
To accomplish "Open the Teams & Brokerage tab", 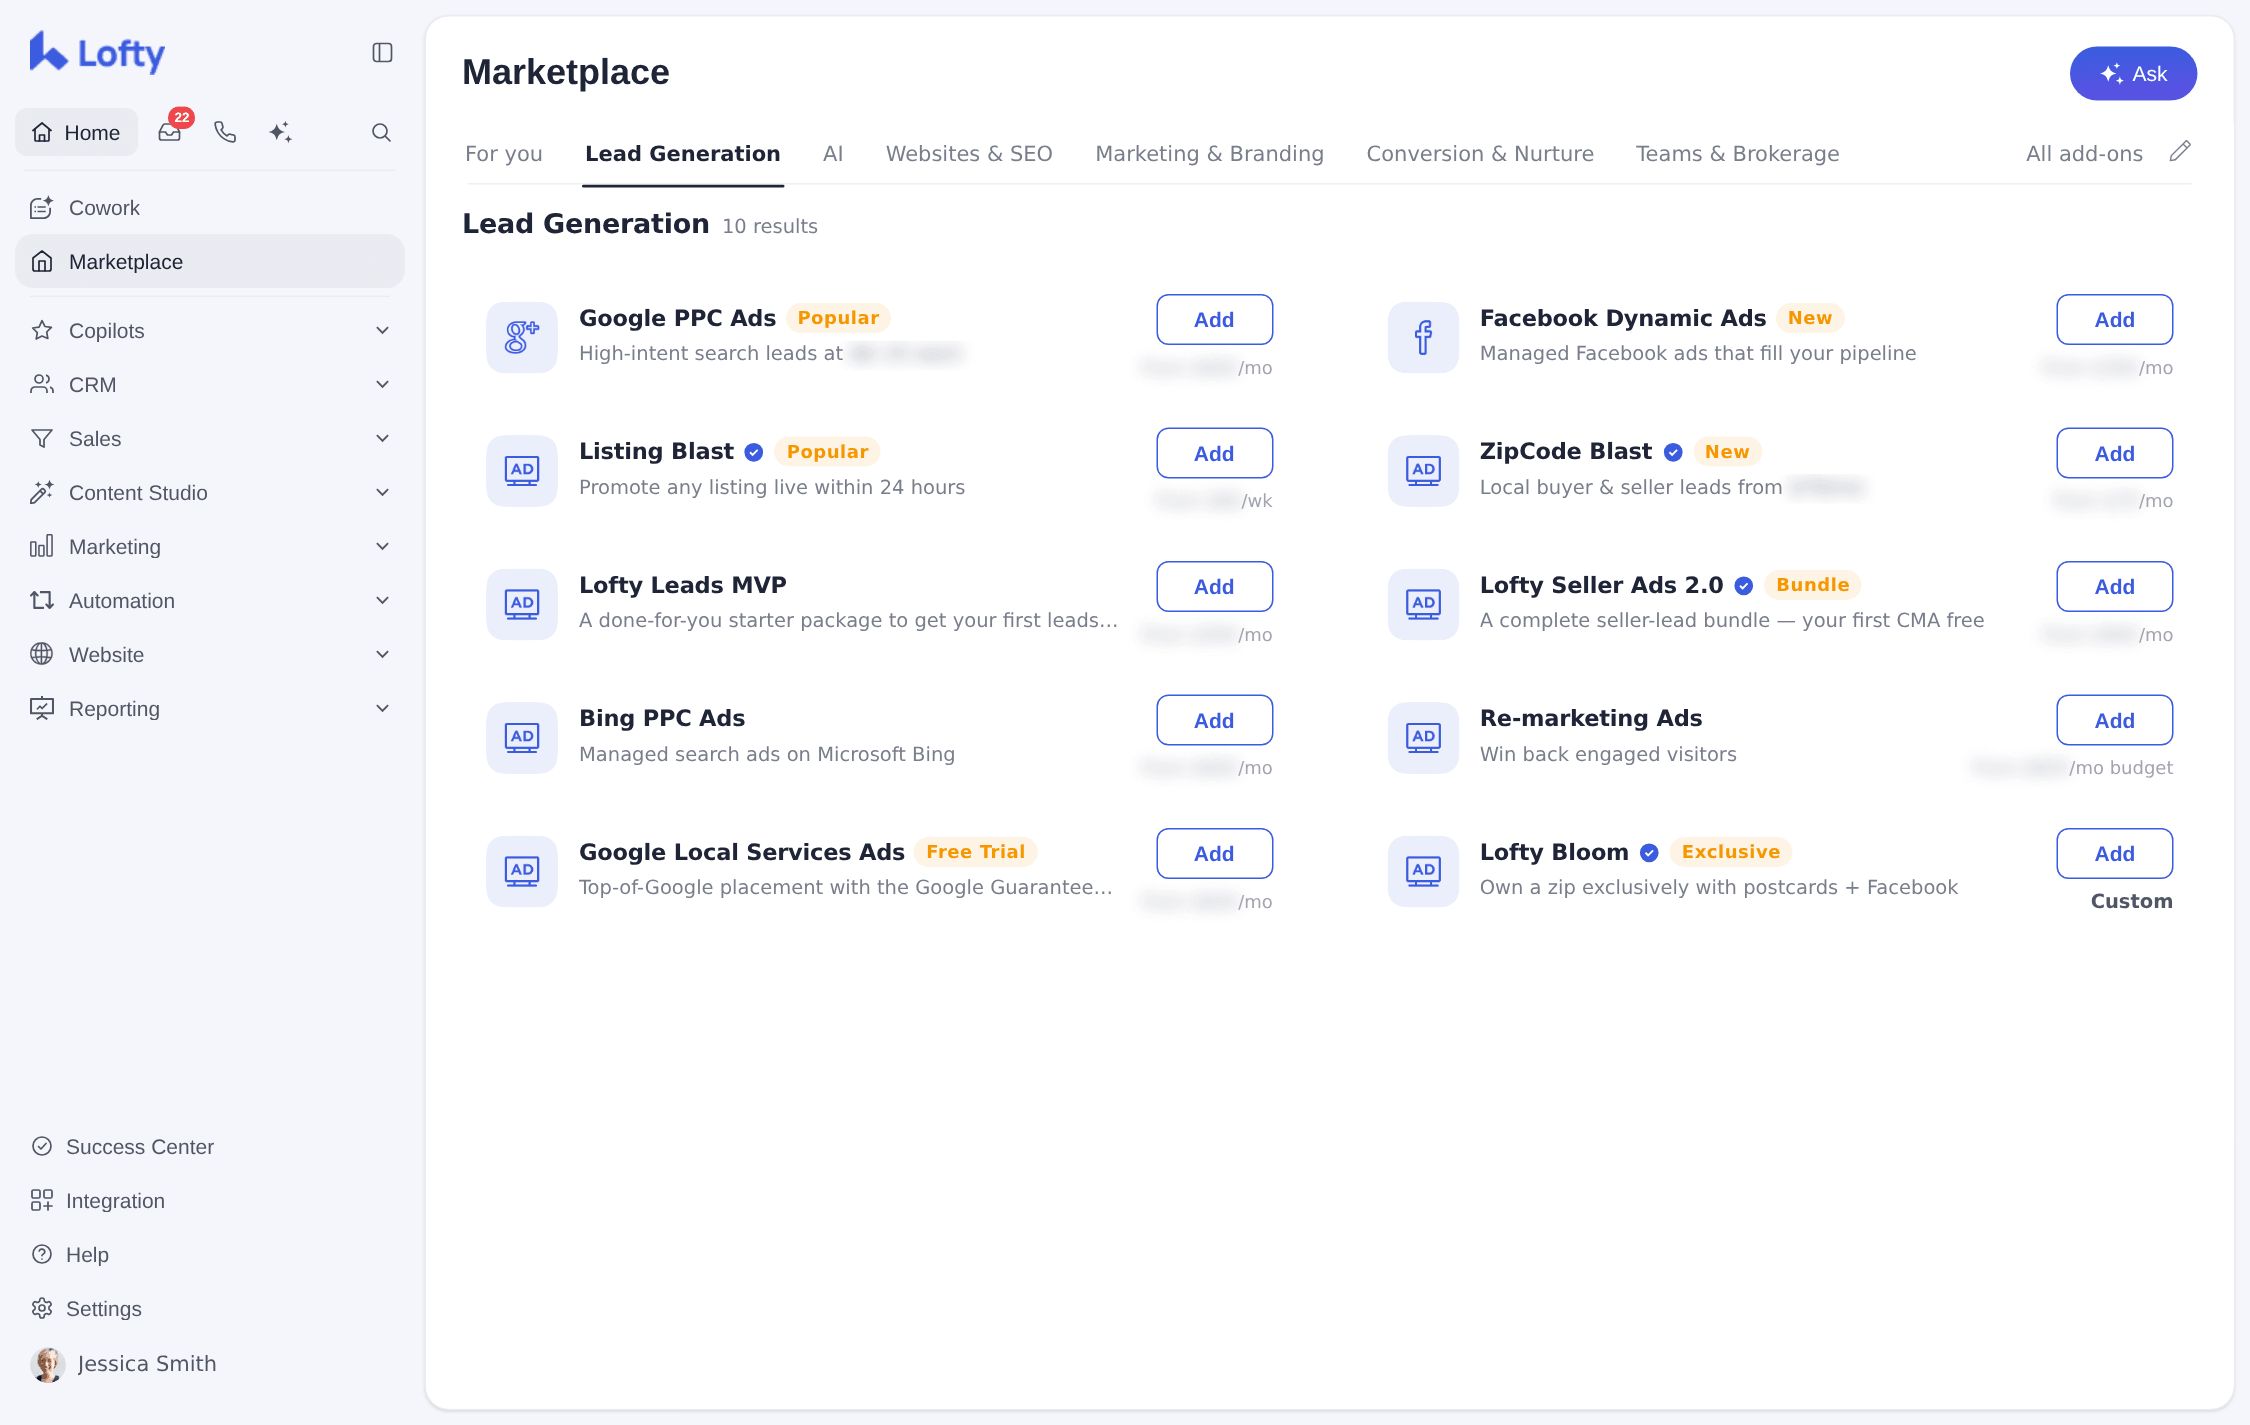I will [x=1737, y=154].
